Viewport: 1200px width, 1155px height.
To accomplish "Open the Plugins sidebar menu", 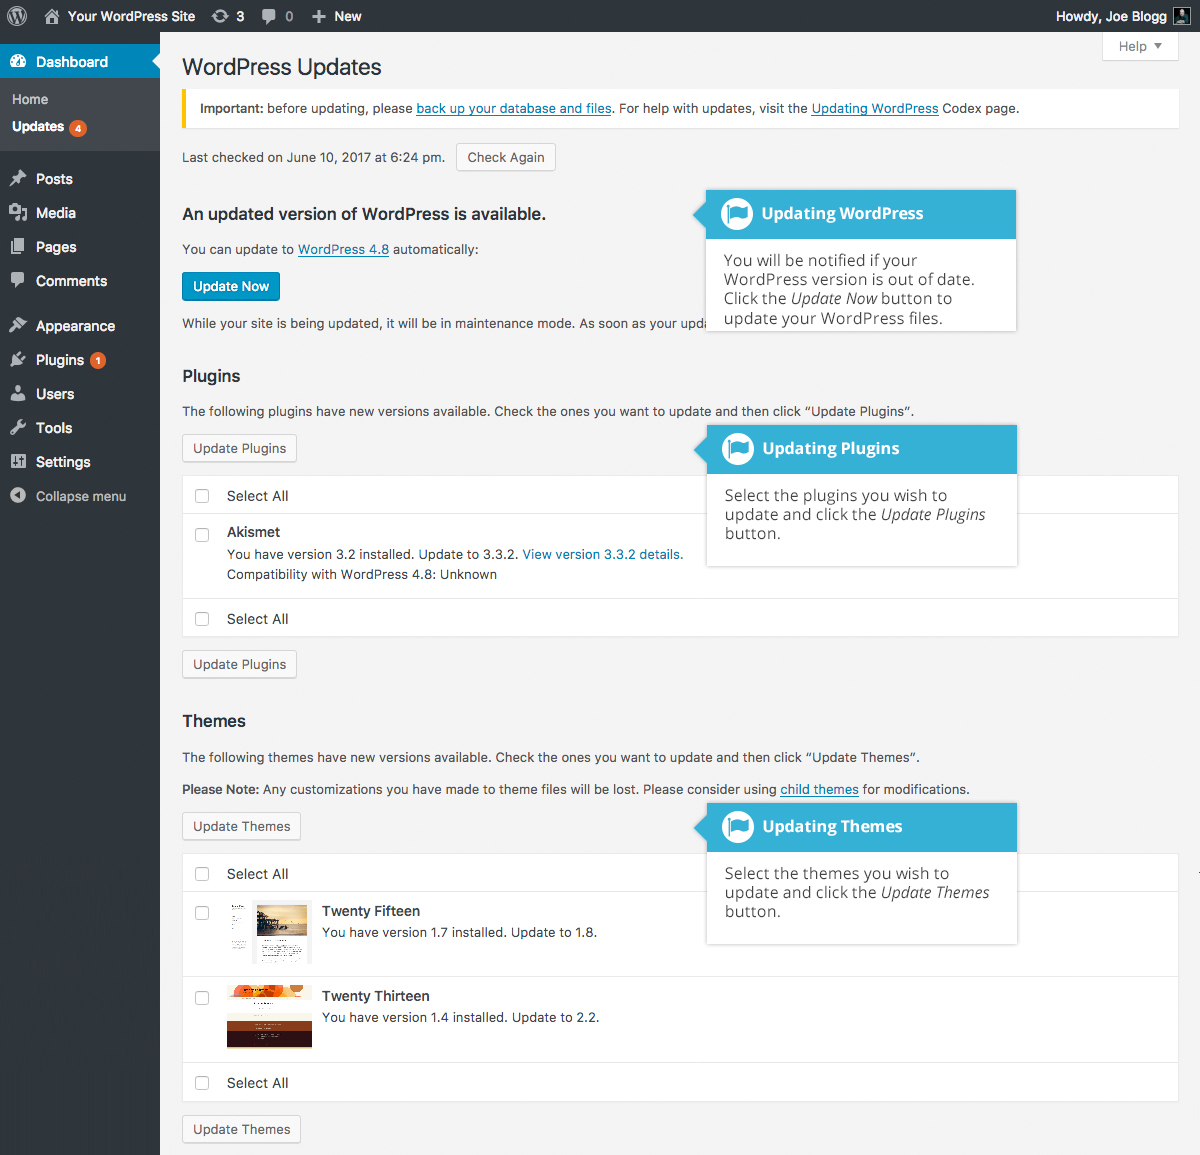I will coord(80,360).
